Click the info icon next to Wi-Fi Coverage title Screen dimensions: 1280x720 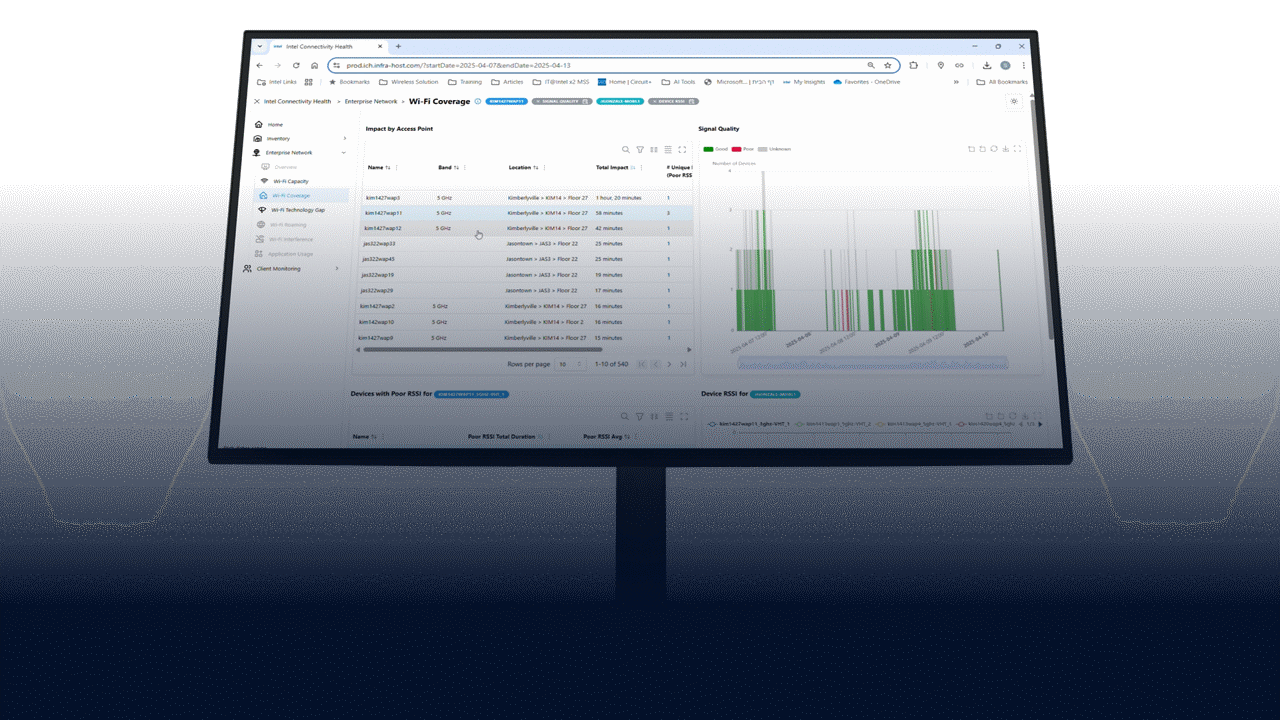pyautogui.click(x=478, y=101)
